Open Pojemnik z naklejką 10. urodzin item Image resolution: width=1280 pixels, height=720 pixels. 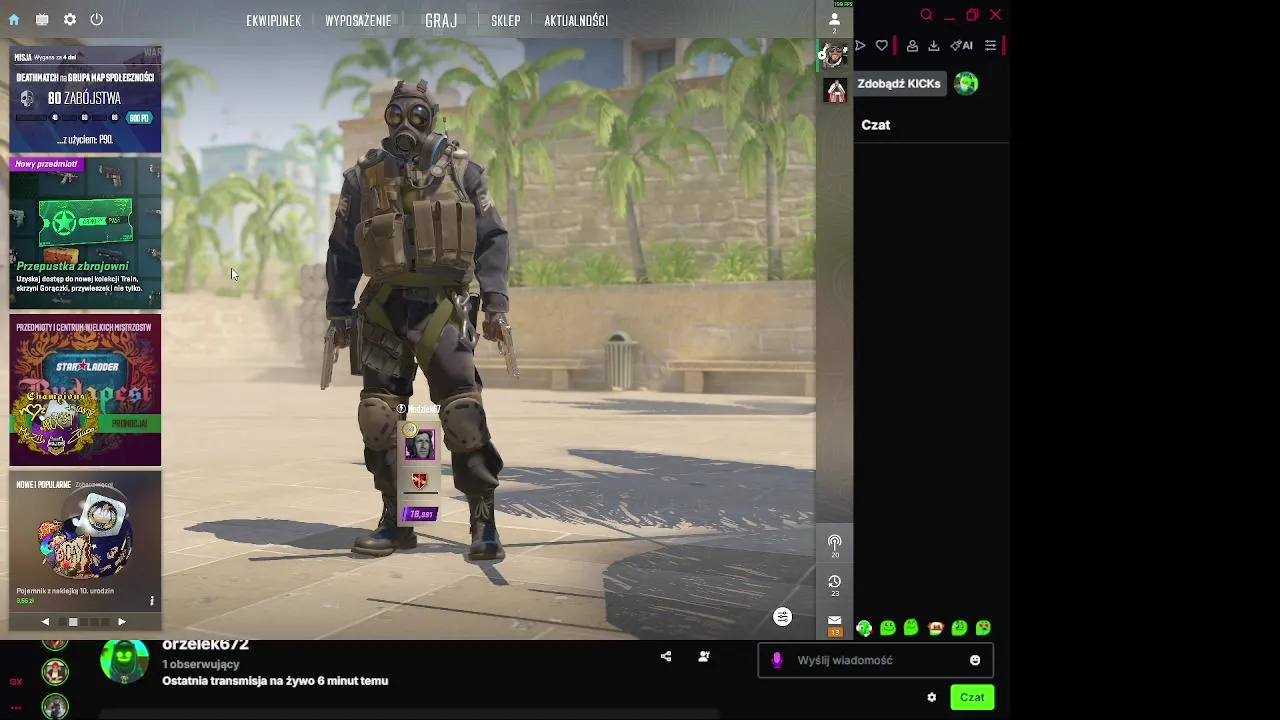pos(85,540)
